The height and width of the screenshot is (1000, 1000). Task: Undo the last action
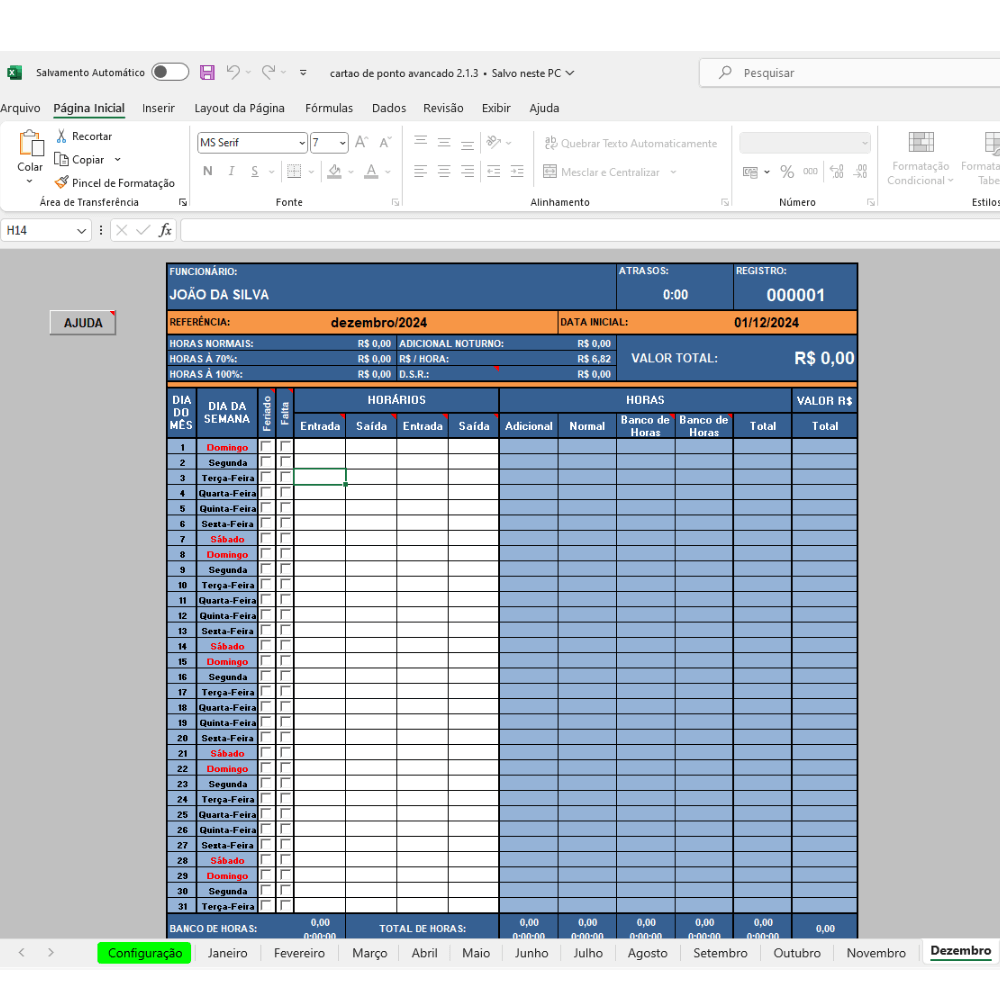pyautogui.click(x=233, y=73)
